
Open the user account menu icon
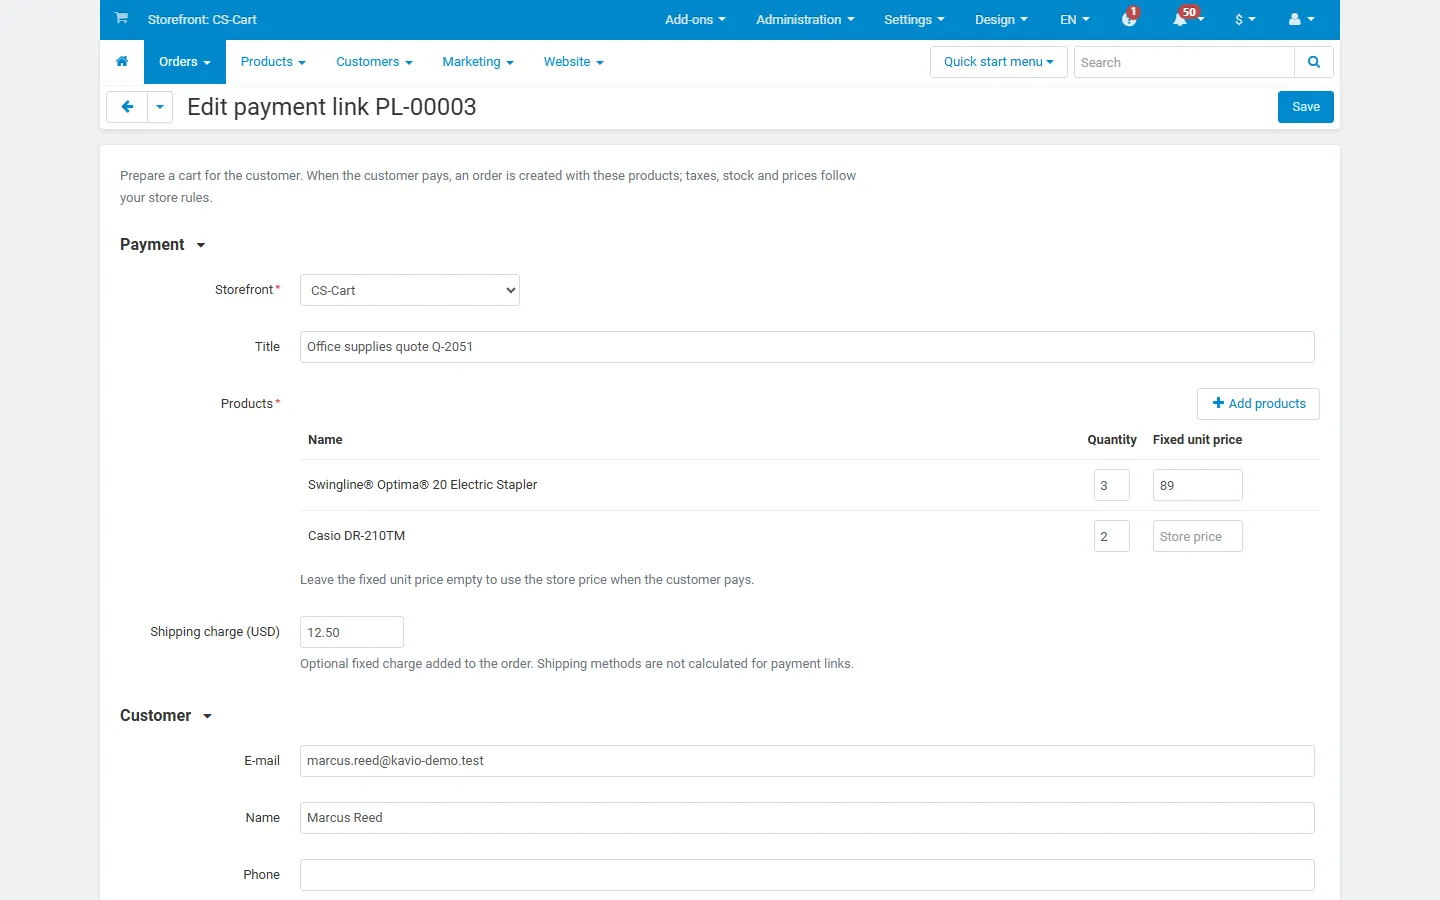point(1301,19)
